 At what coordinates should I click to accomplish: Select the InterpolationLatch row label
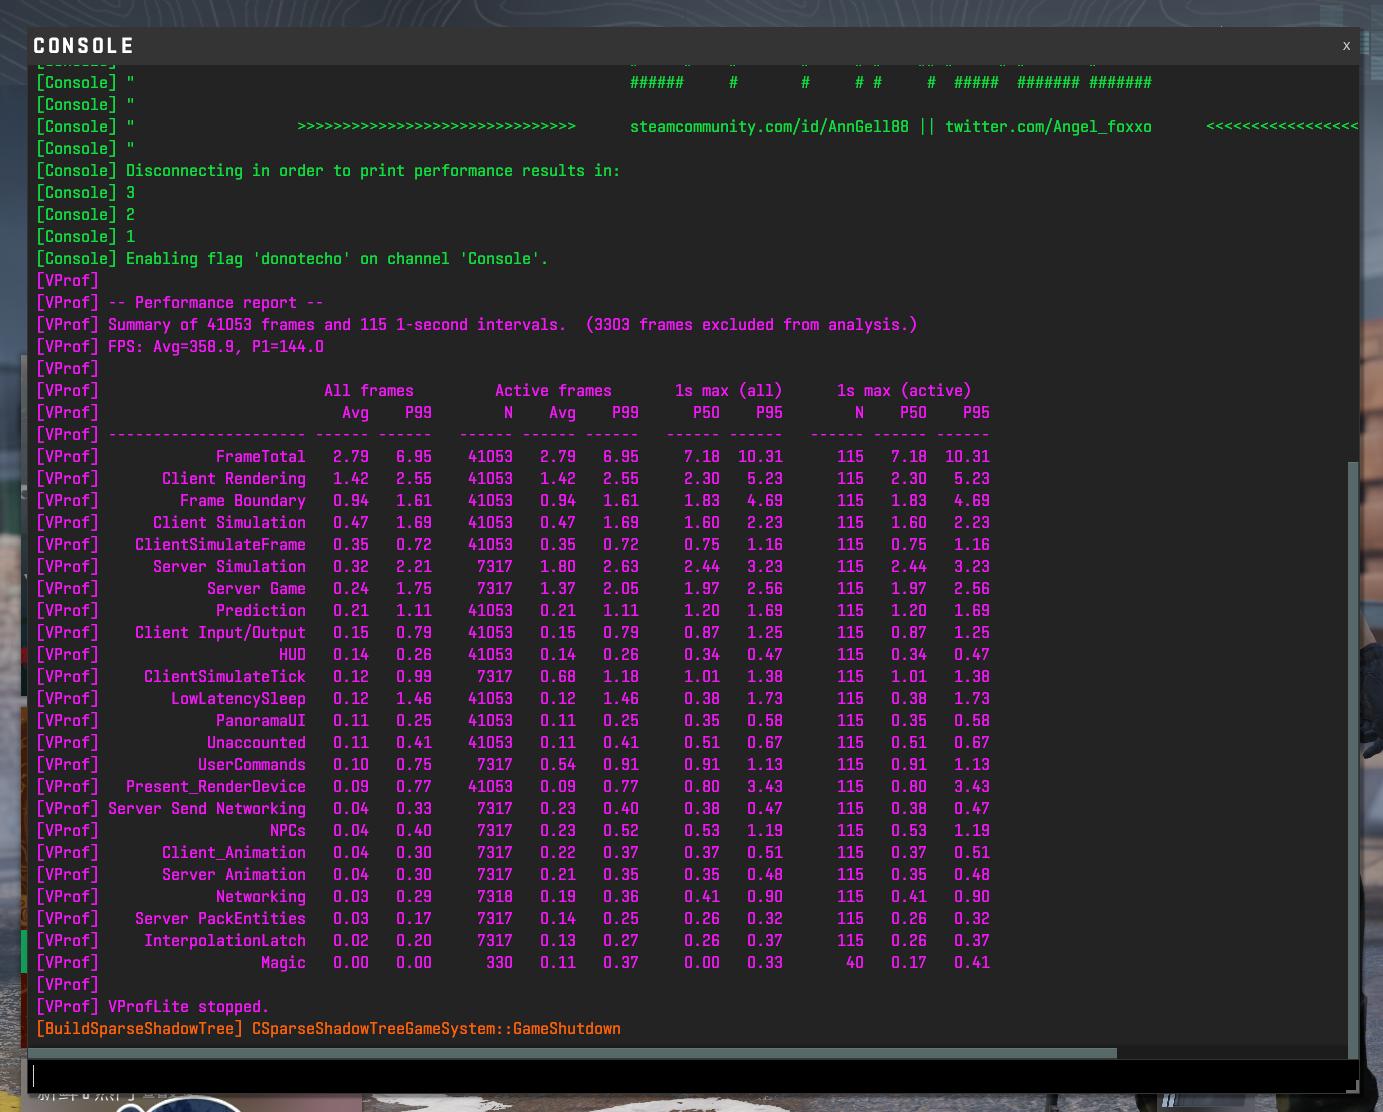[224, 941]
